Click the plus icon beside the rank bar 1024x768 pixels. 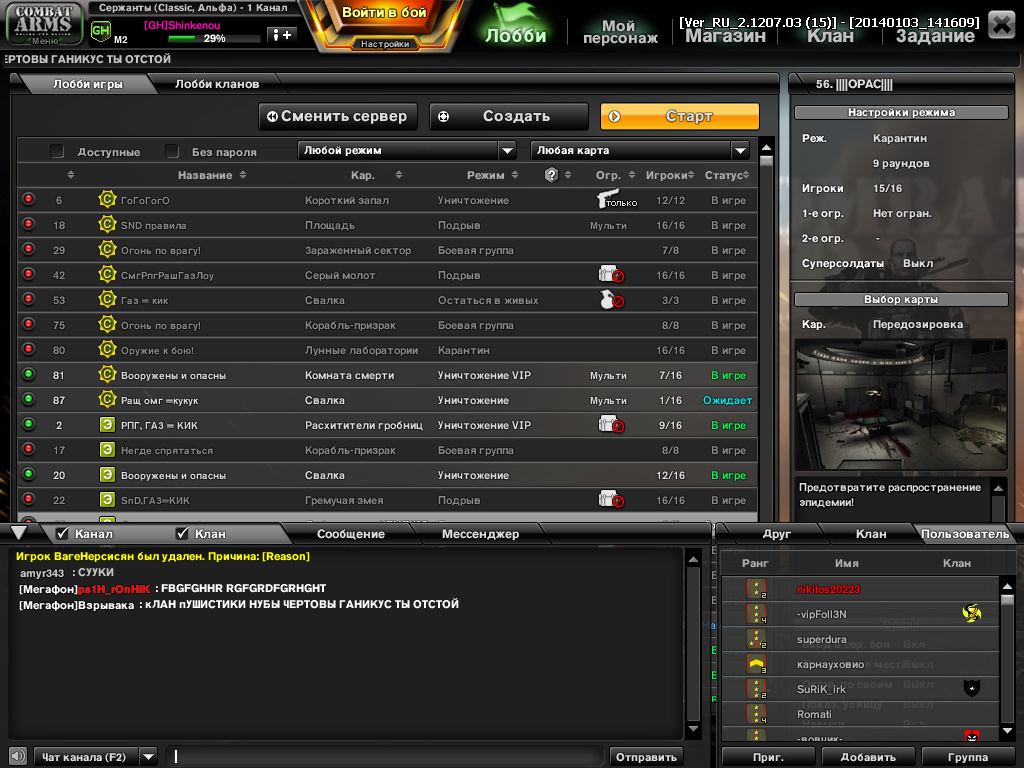point(282,35)
